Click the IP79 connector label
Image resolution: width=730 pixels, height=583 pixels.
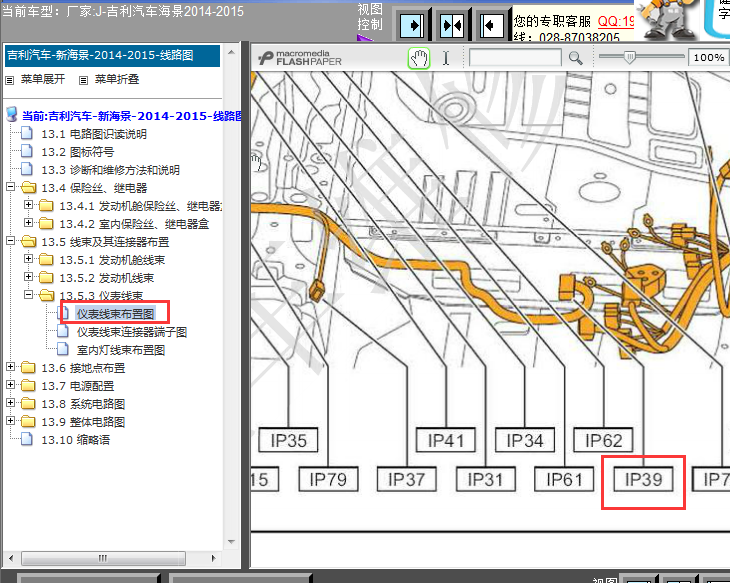(328, 479)
